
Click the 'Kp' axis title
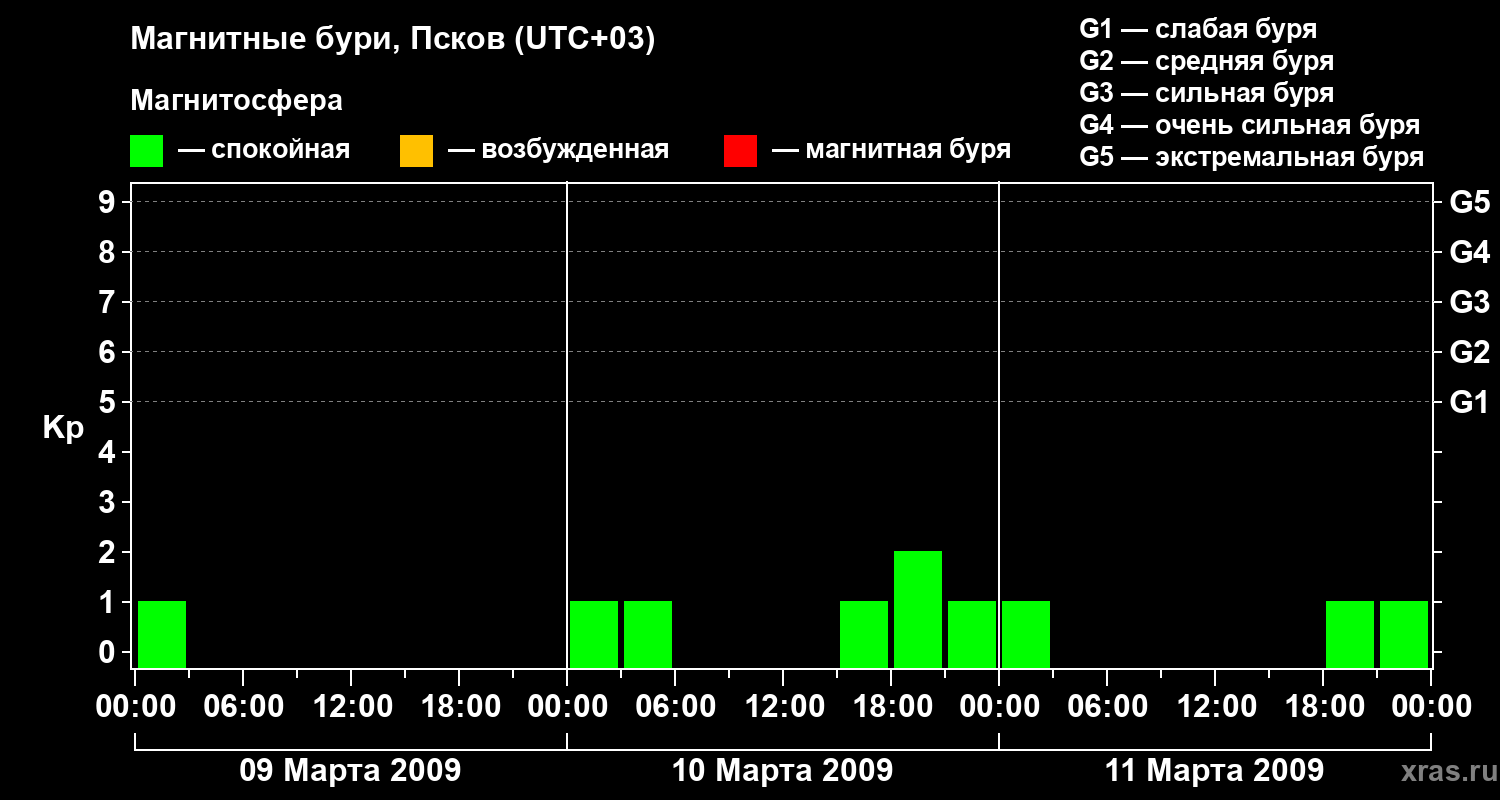[x=63, y=428]
